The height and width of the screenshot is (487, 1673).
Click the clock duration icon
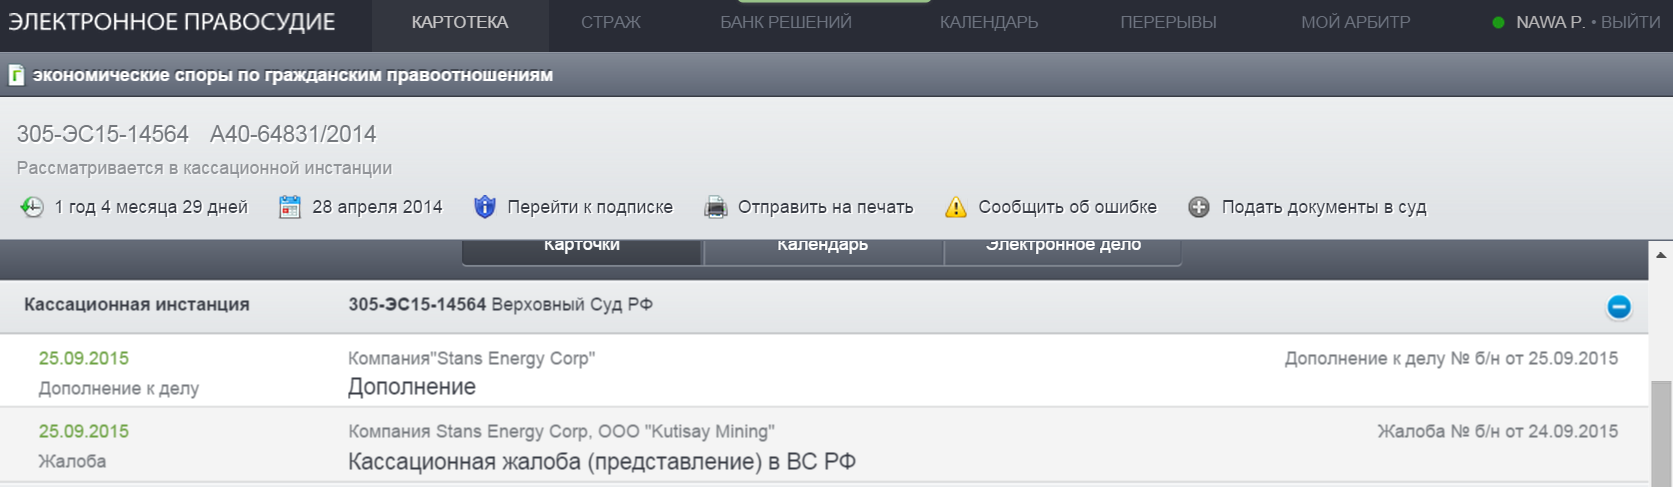click(32, 207)
